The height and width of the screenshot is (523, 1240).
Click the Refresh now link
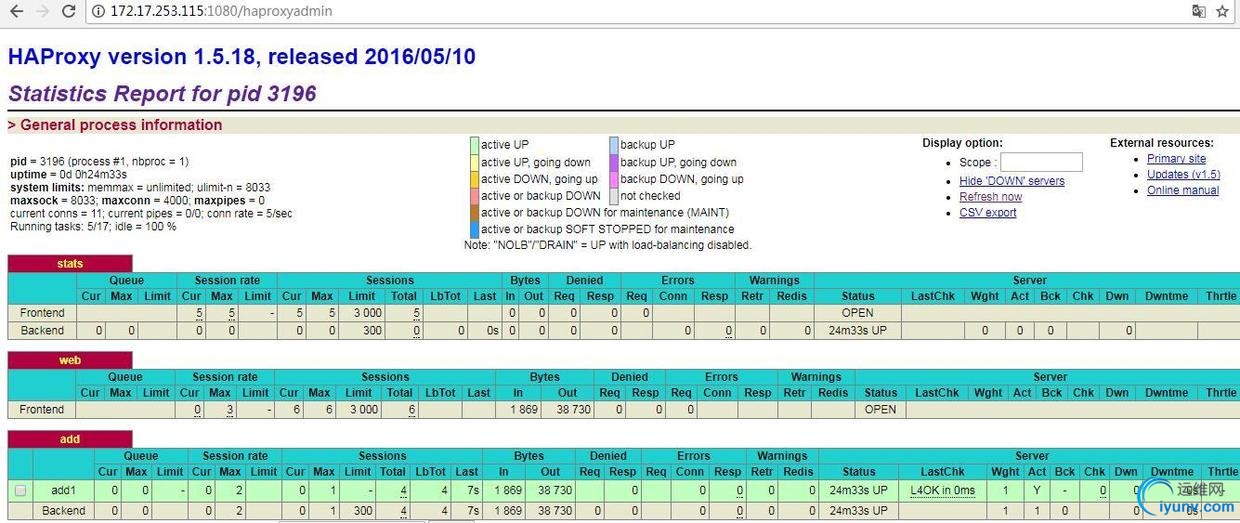coord(990,197)
